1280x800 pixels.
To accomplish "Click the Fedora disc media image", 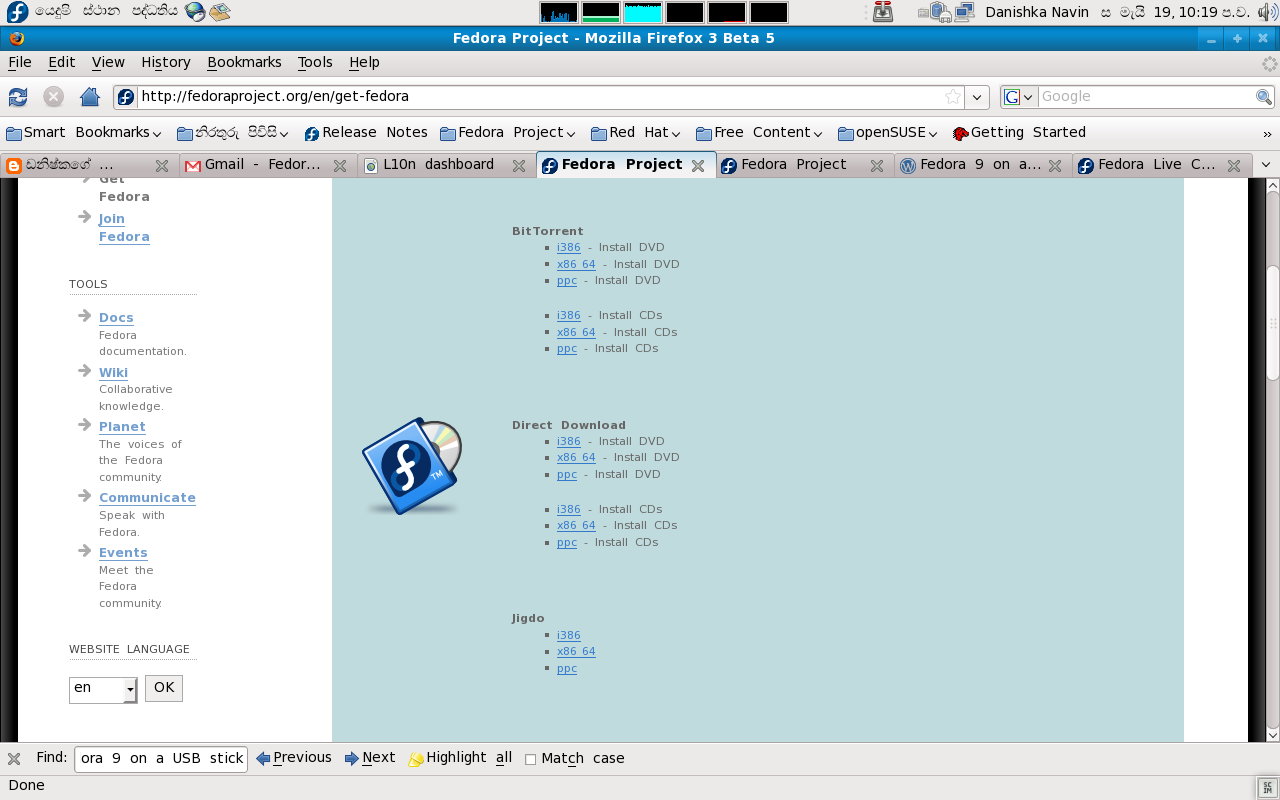I will click(412, 467).
